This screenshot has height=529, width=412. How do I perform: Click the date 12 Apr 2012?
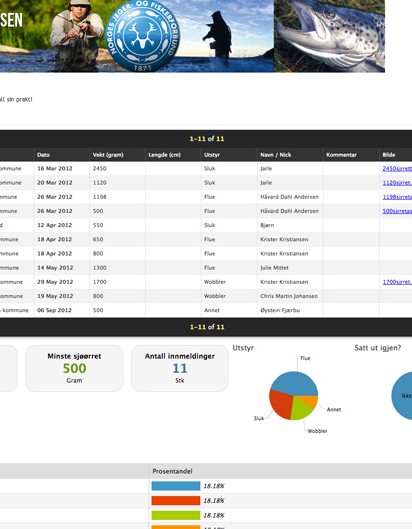click(55, 225)
